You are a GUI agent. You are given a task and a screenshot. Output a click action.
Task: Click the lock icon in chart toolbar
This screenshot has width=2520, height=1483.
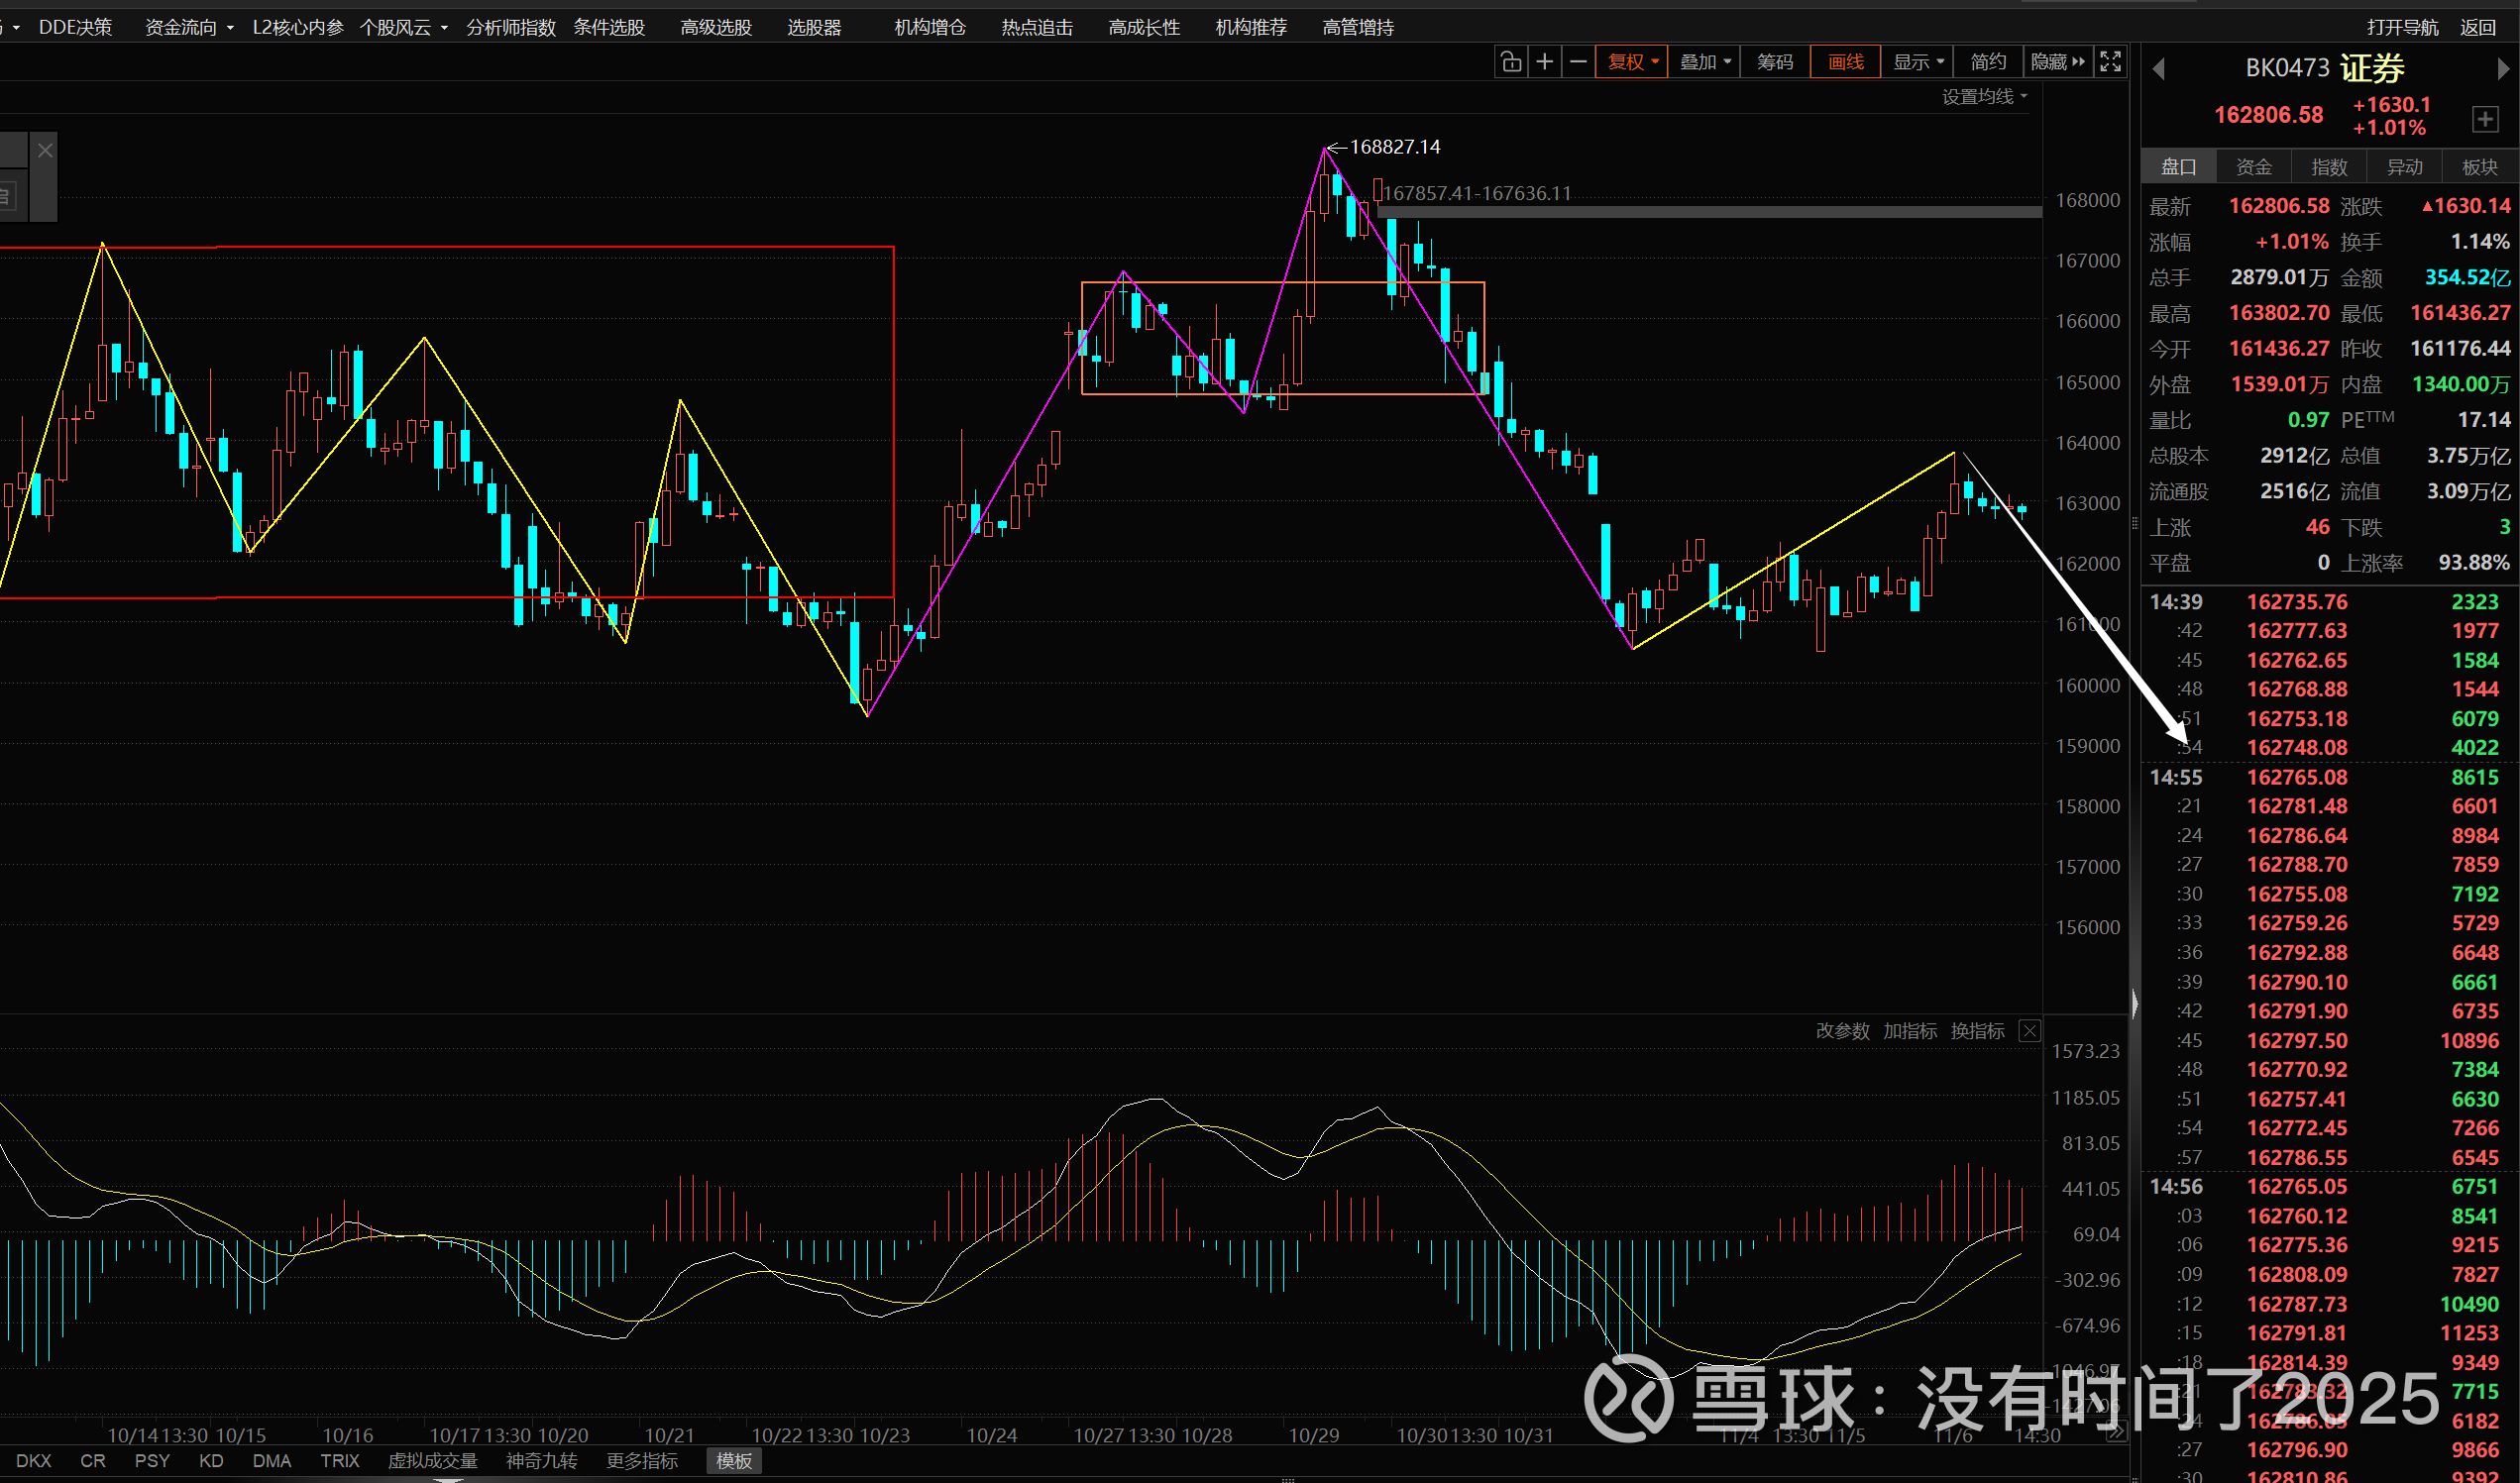pos(1511,62)
